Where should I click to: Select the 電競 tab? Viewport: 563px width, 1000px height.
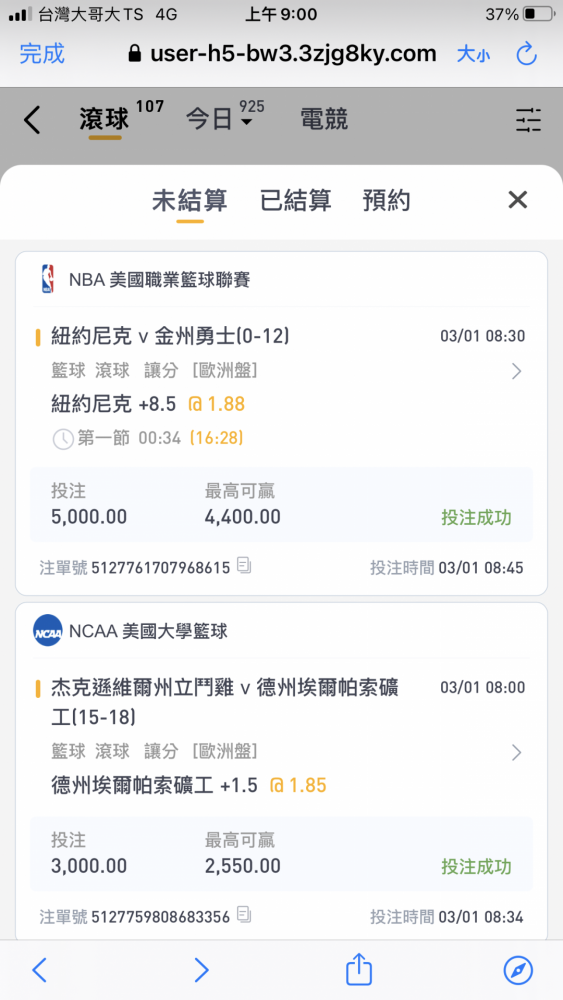(x=324, y=119)
